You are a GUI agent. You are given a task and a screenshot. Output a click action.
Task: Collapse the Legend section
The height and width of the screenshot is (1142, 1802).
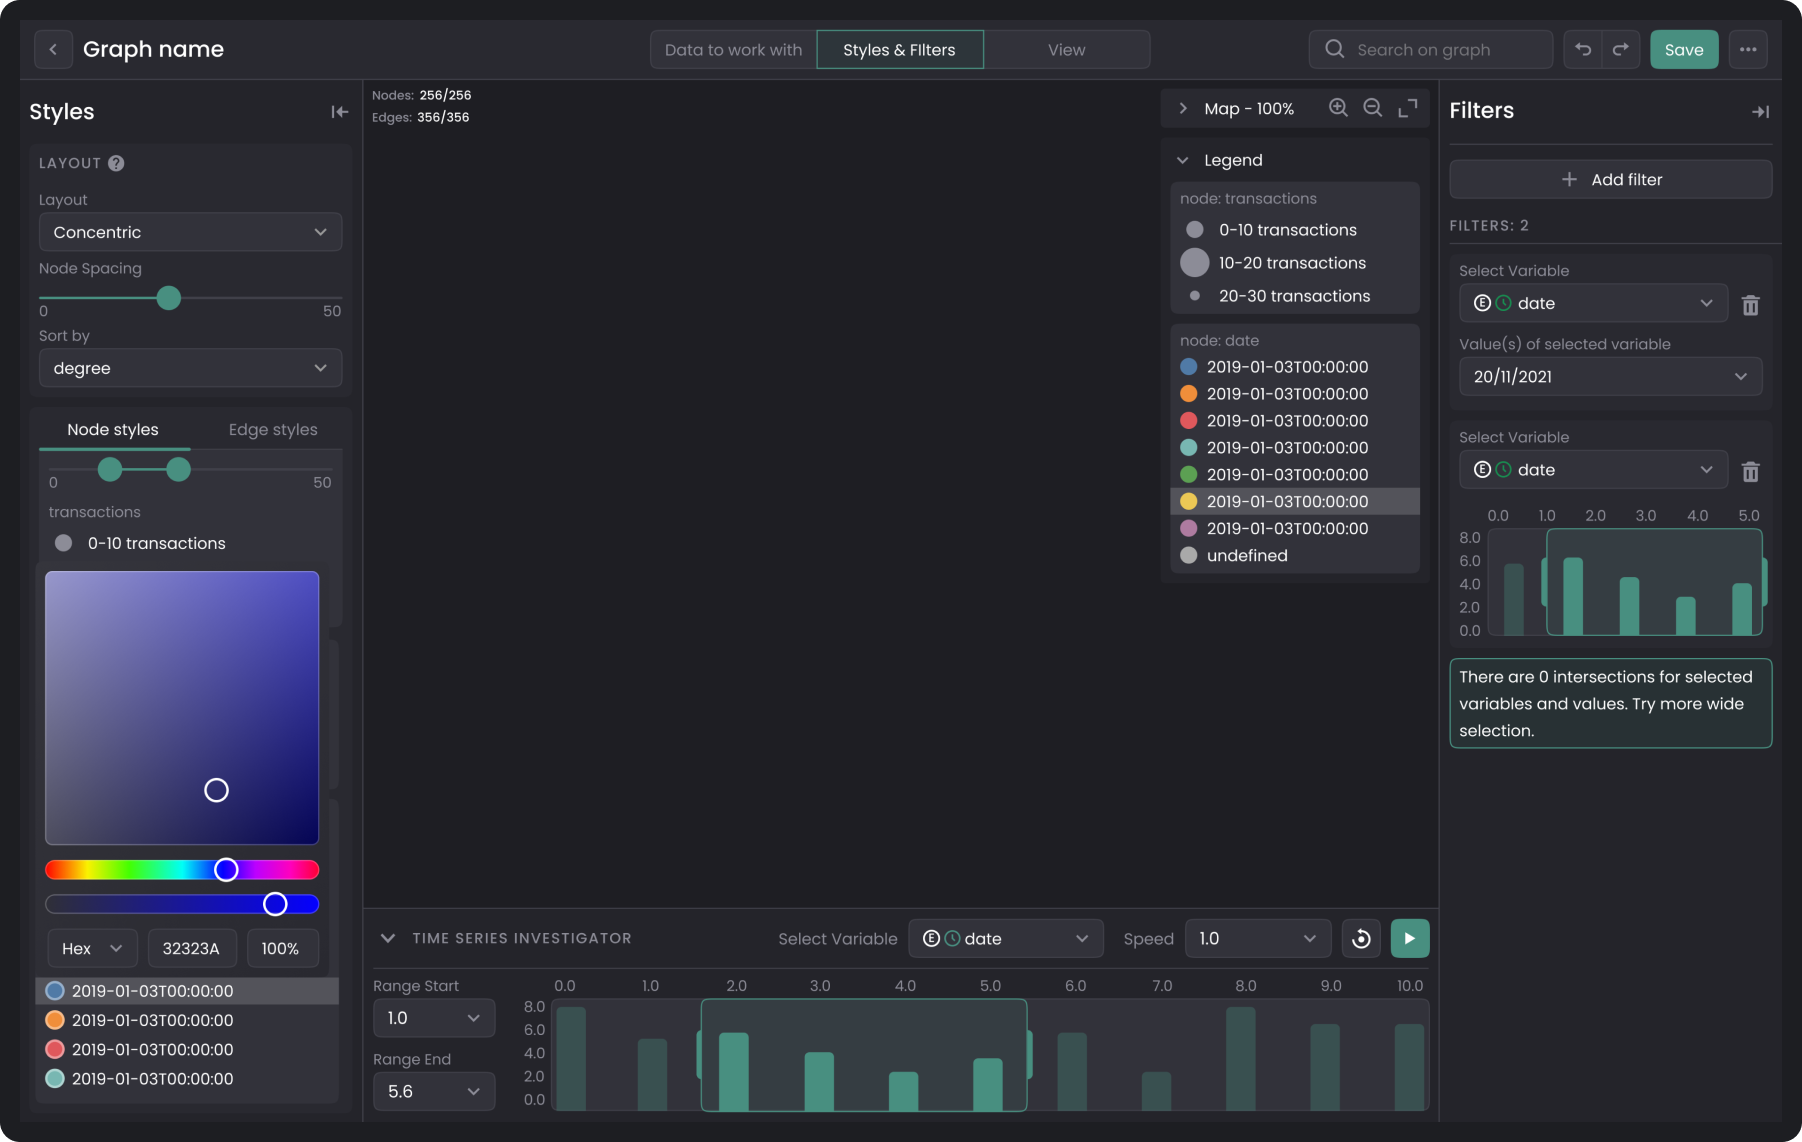[1183, 160]
